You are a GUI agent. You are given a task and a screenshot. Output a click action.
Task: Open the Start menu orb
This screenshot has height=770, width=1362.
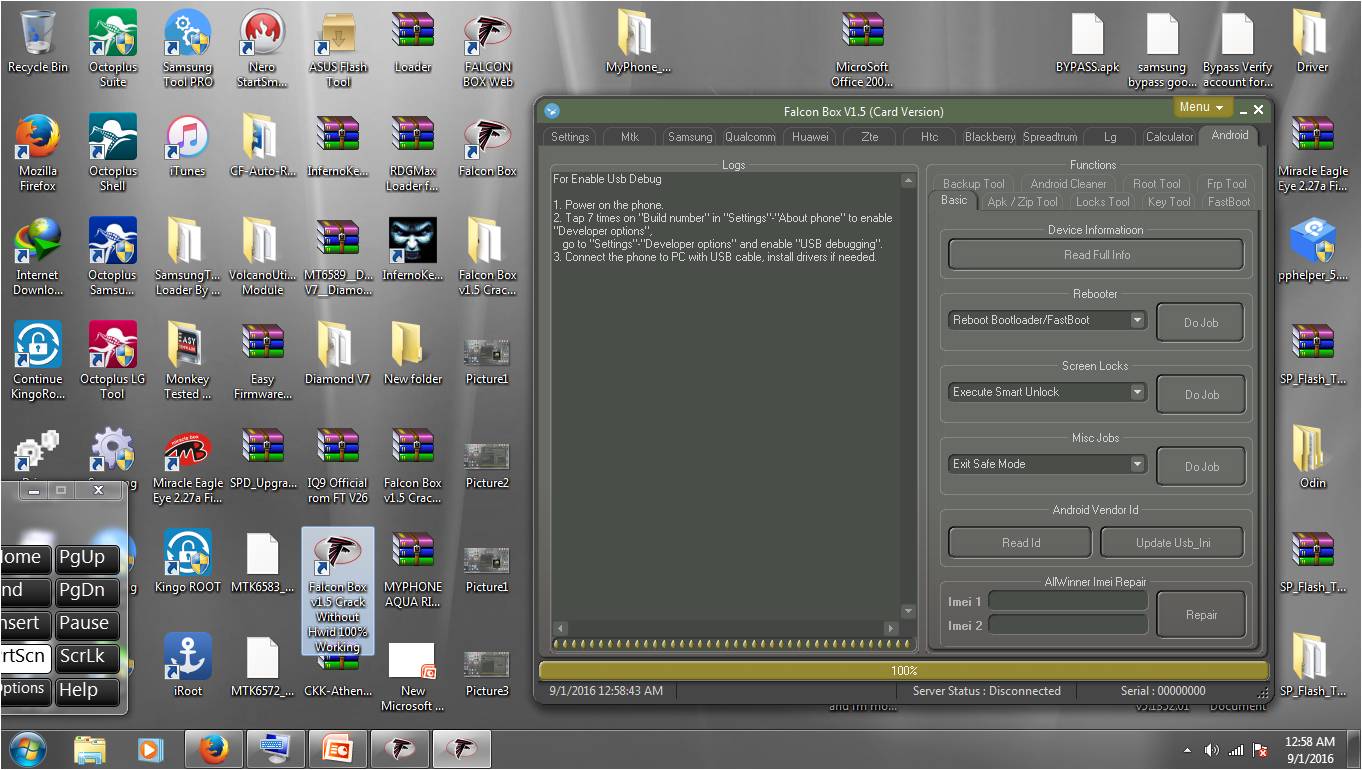point(27,749)
